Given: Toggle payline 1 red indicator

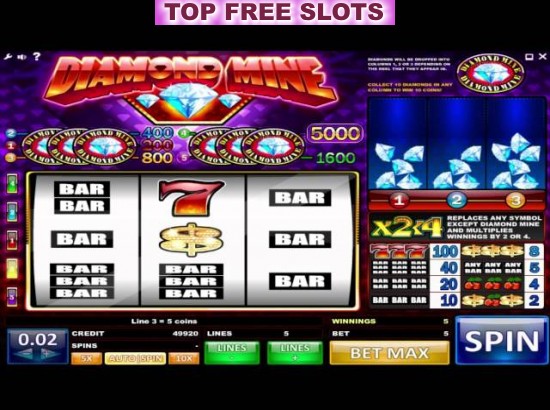Looking at the screenshot, I should coord(12,240).
